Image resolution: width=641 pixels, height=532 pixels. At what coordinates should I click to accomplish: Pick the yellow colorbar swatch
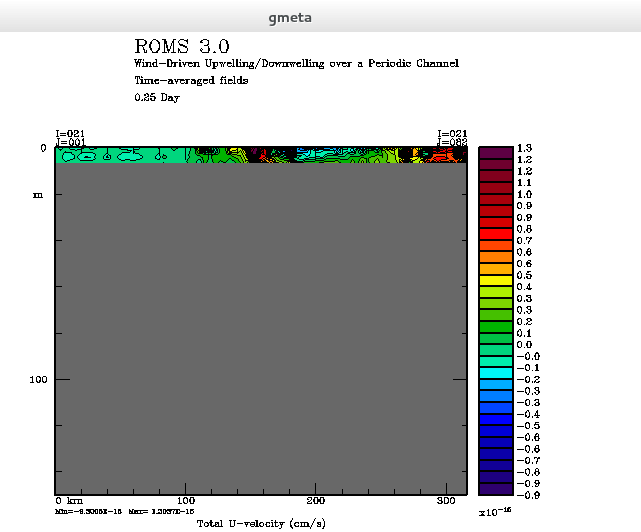(x=495, y=281)
